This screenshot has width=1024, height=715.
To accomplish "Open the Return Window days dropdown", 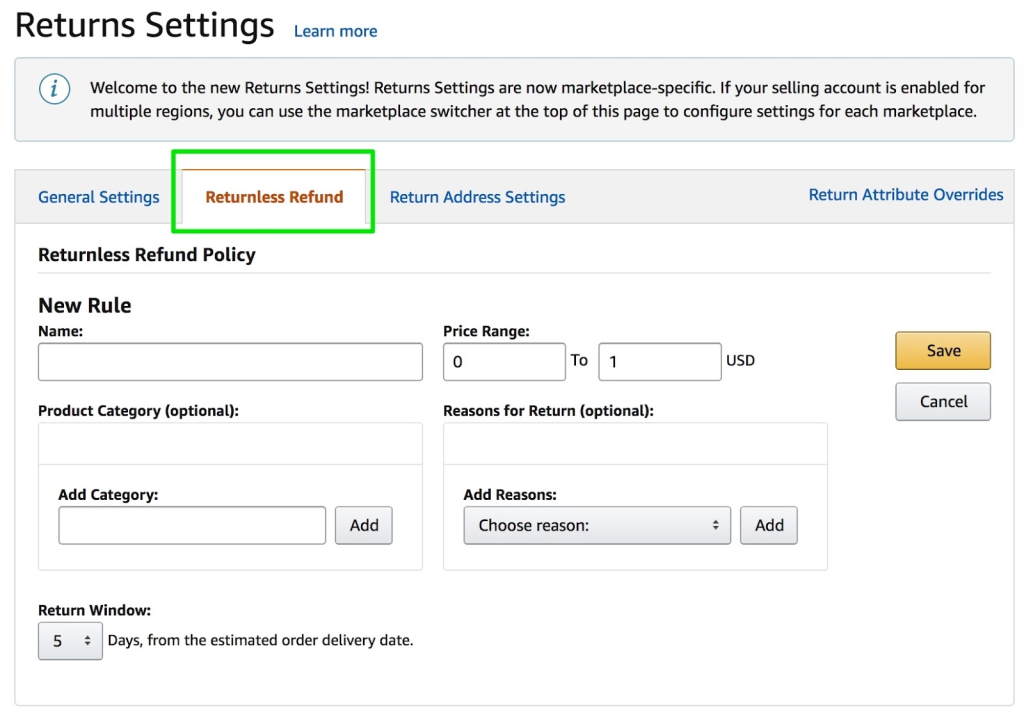I will click(x=70, y=641).
